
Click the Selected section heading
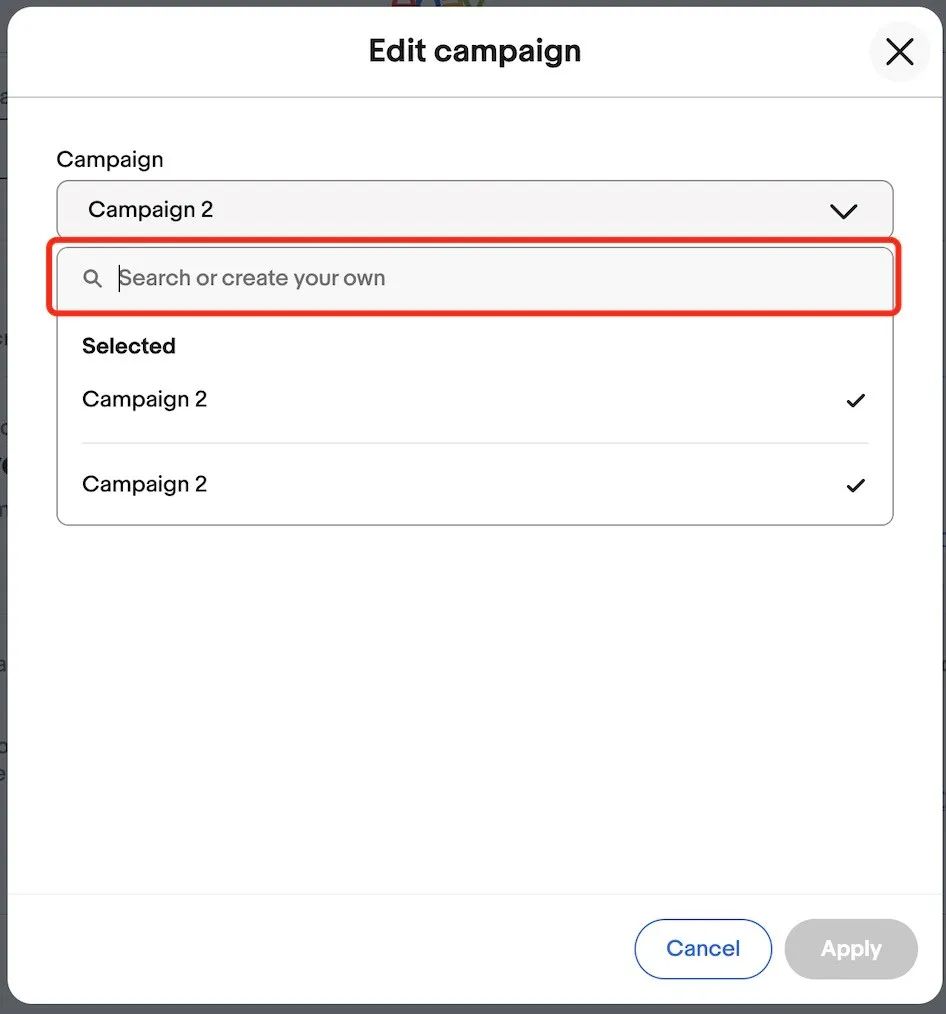pos(129,346)
